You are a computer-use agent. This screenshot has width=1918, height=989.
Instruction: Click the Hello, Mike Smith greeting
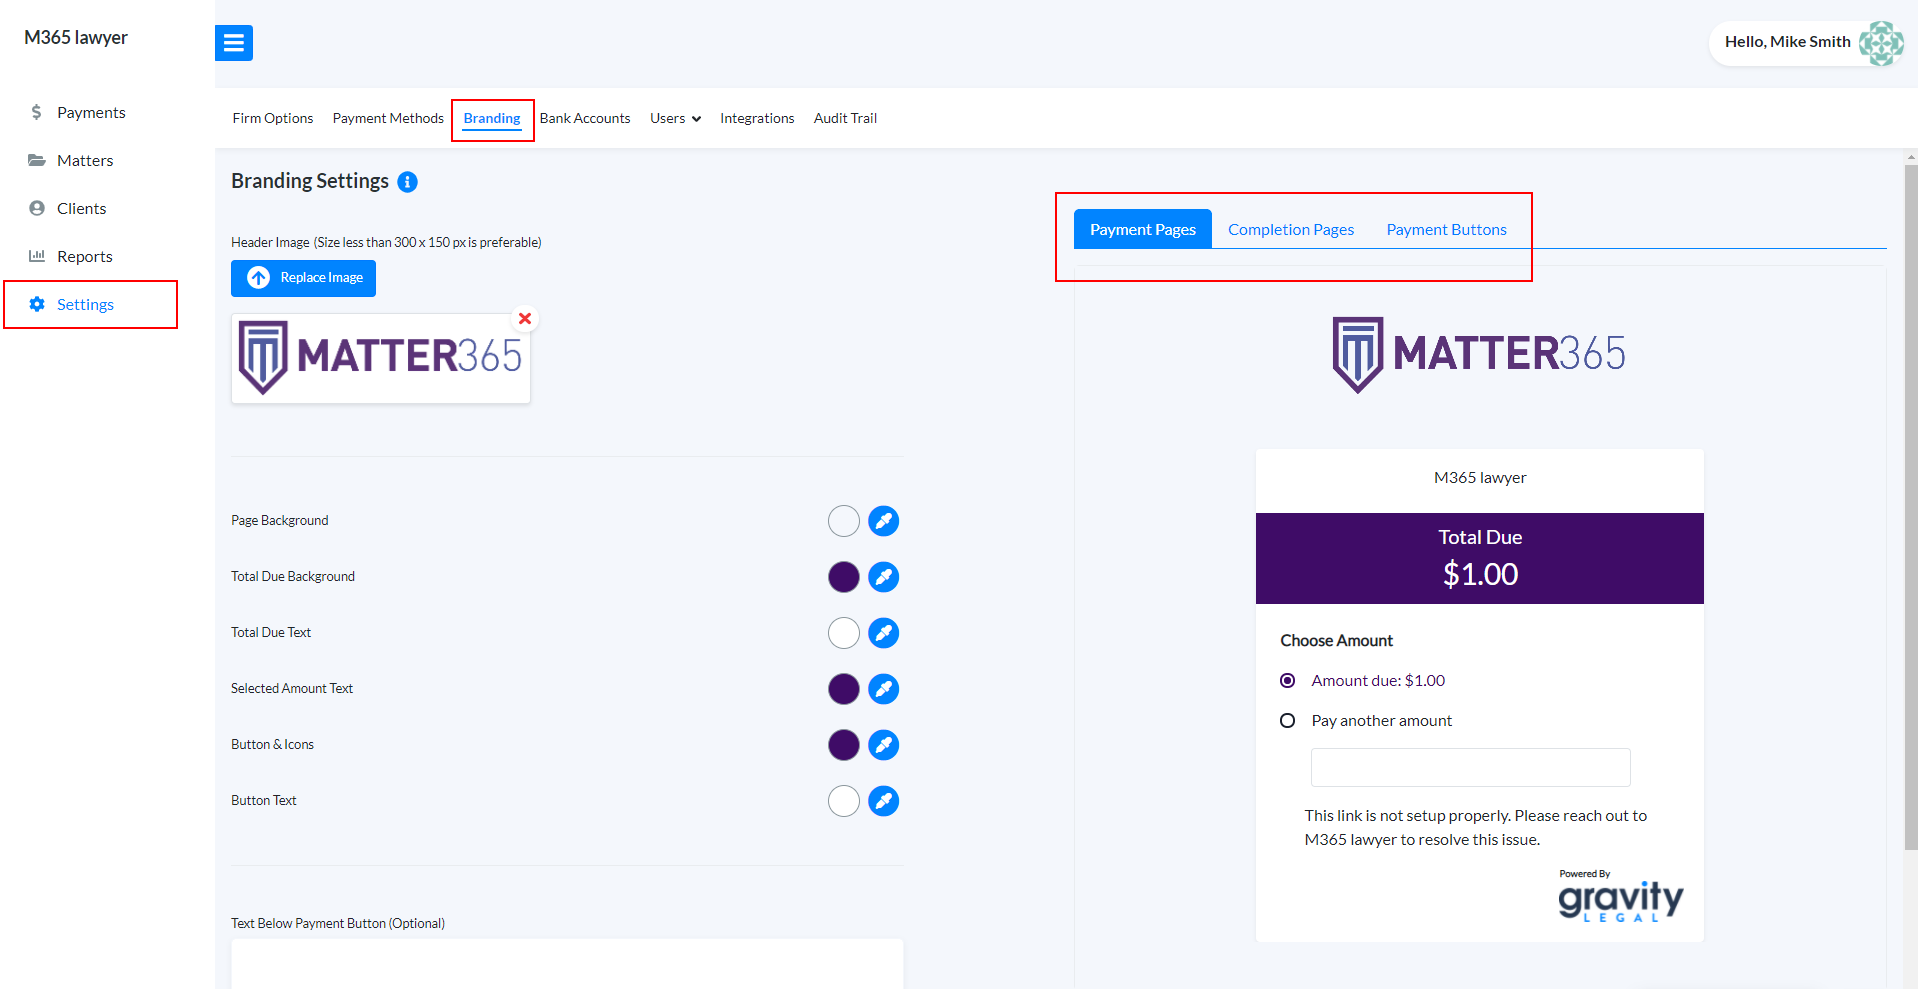pyautogui.click(x=1787, y=42)
